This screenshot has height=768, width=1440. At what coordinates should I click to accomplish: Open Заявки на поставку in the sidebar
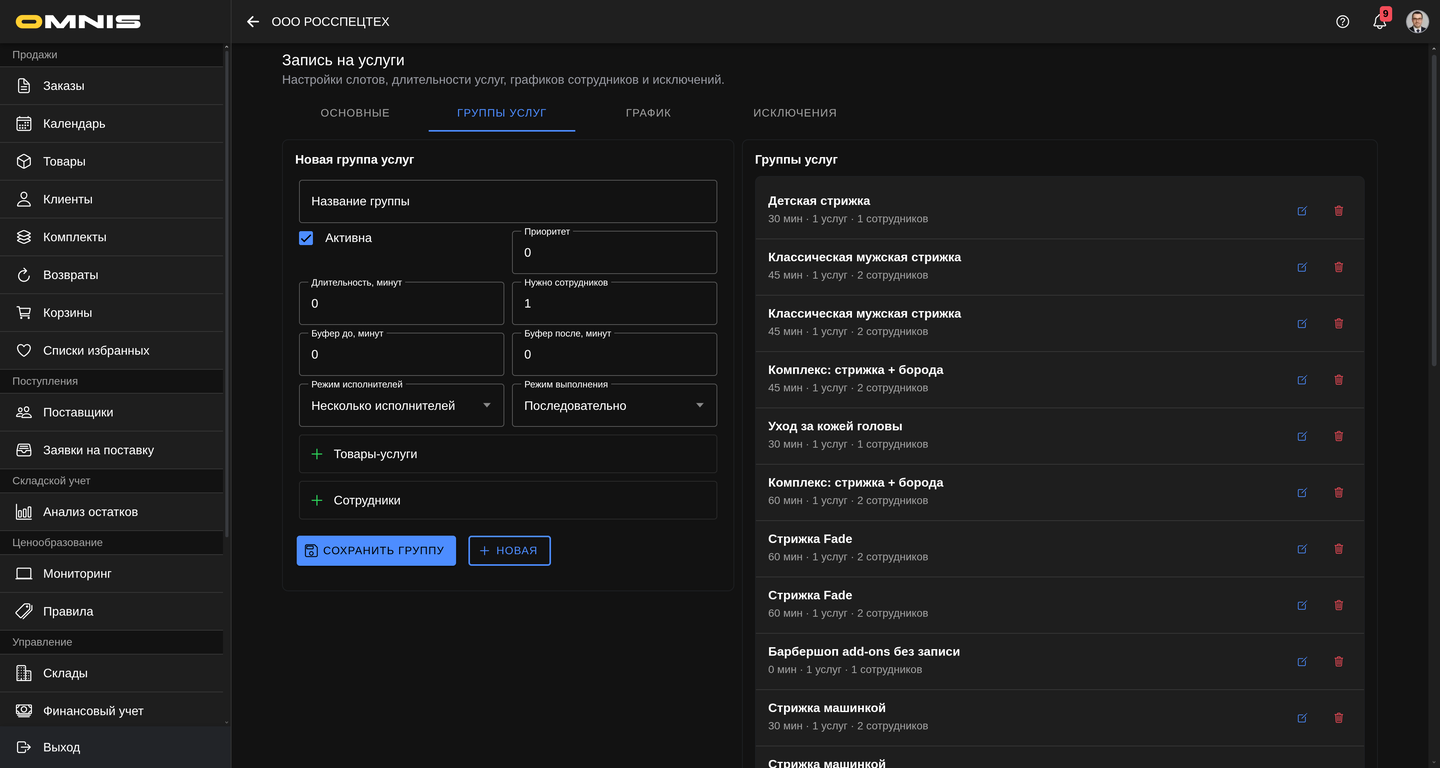112,450
